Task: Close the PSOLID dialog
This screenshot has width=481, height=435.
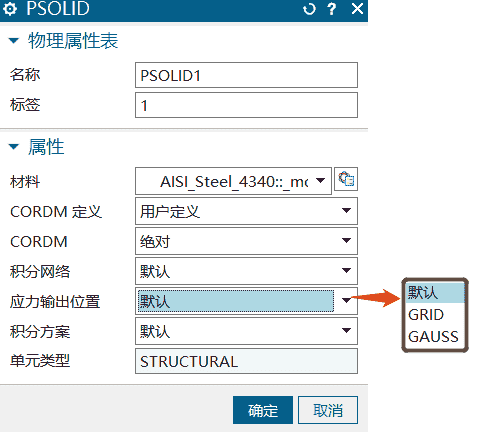Action: click(357, 9)
